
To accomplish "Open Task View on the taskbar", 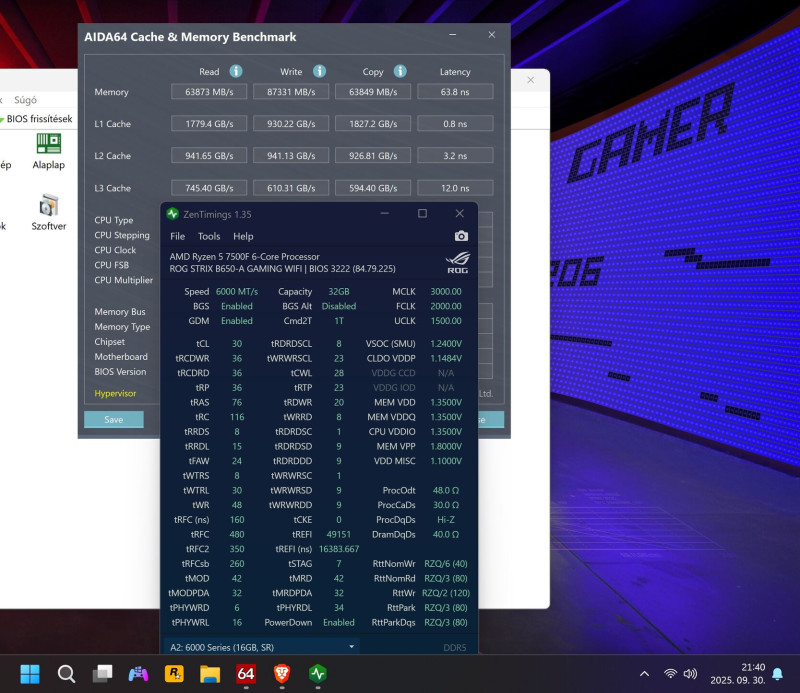I will click(103, 674).
